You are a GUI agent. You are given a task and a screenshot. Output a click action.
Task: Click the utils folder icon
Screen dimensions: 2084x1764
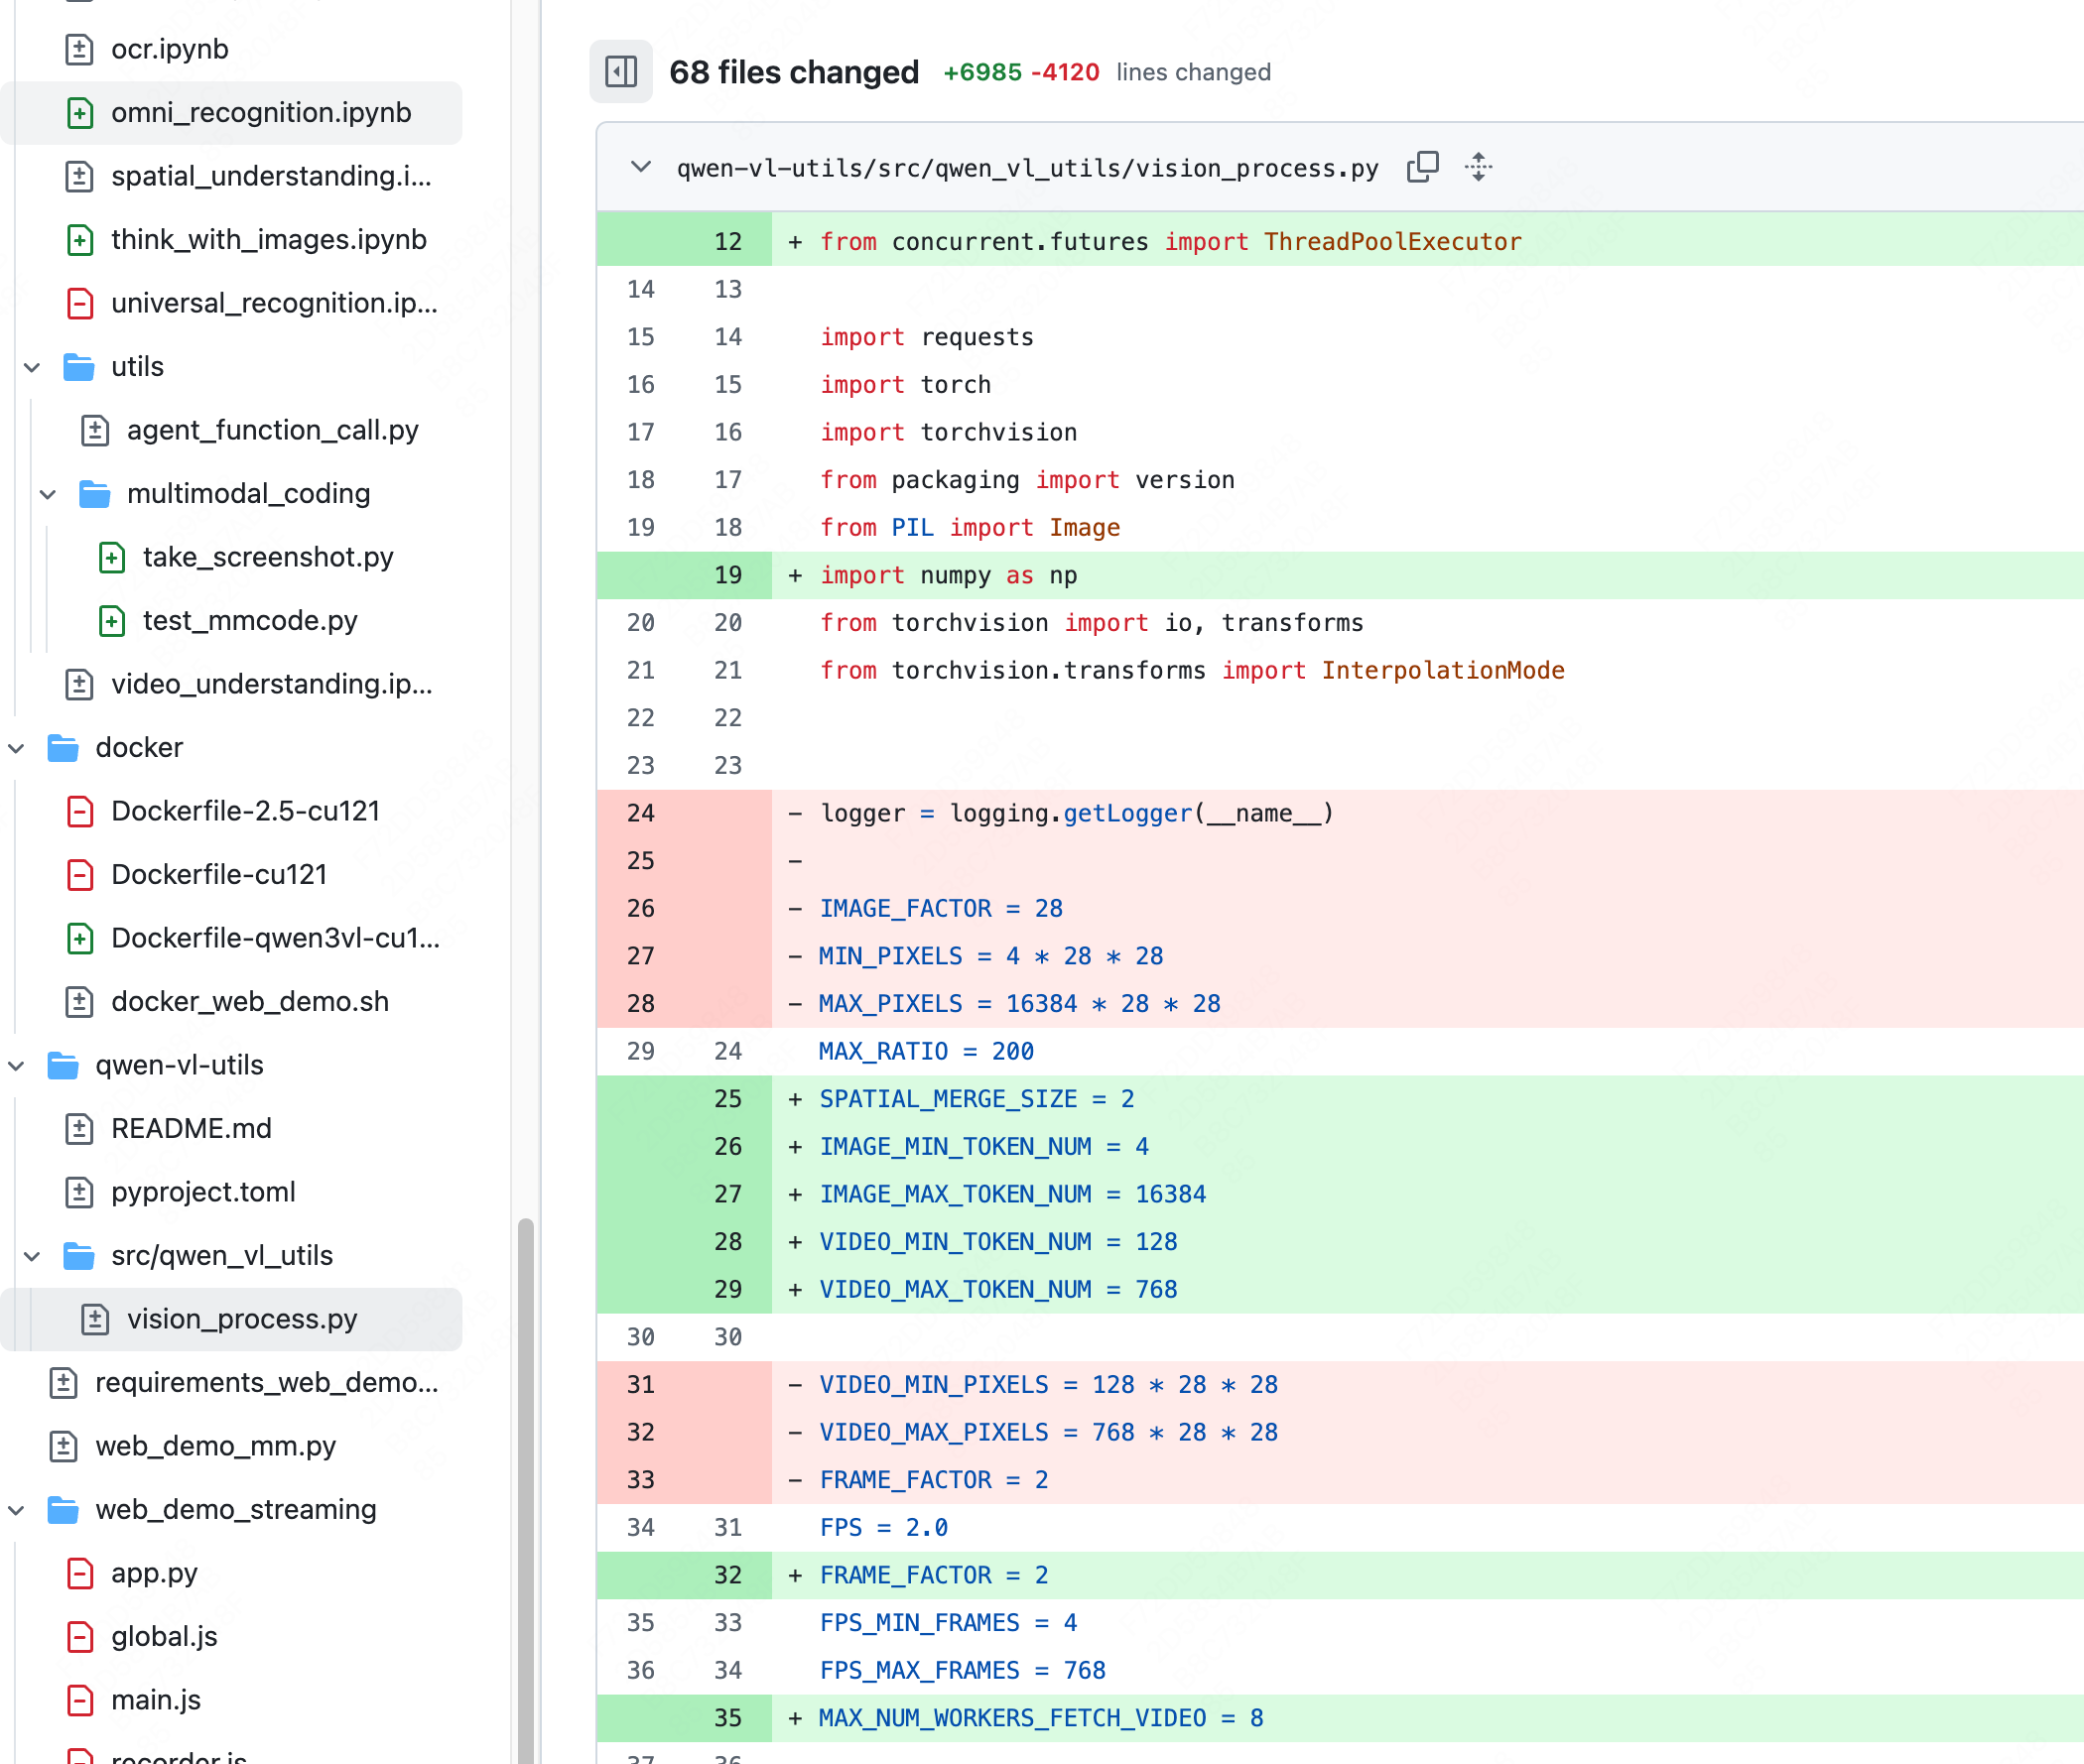[79, 367]
